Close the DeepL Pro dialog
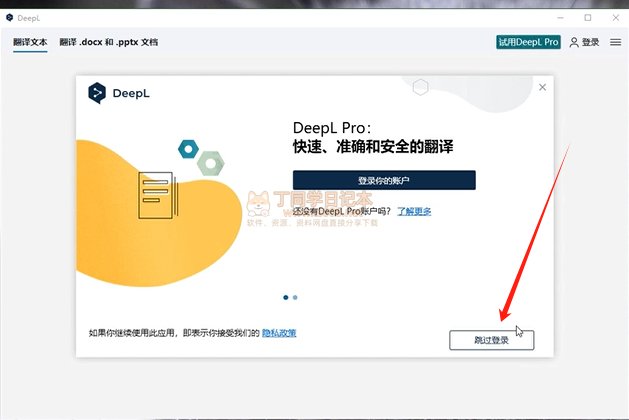Image resolution: width=629 pixels, height=420 pixels. coord(542,87)
